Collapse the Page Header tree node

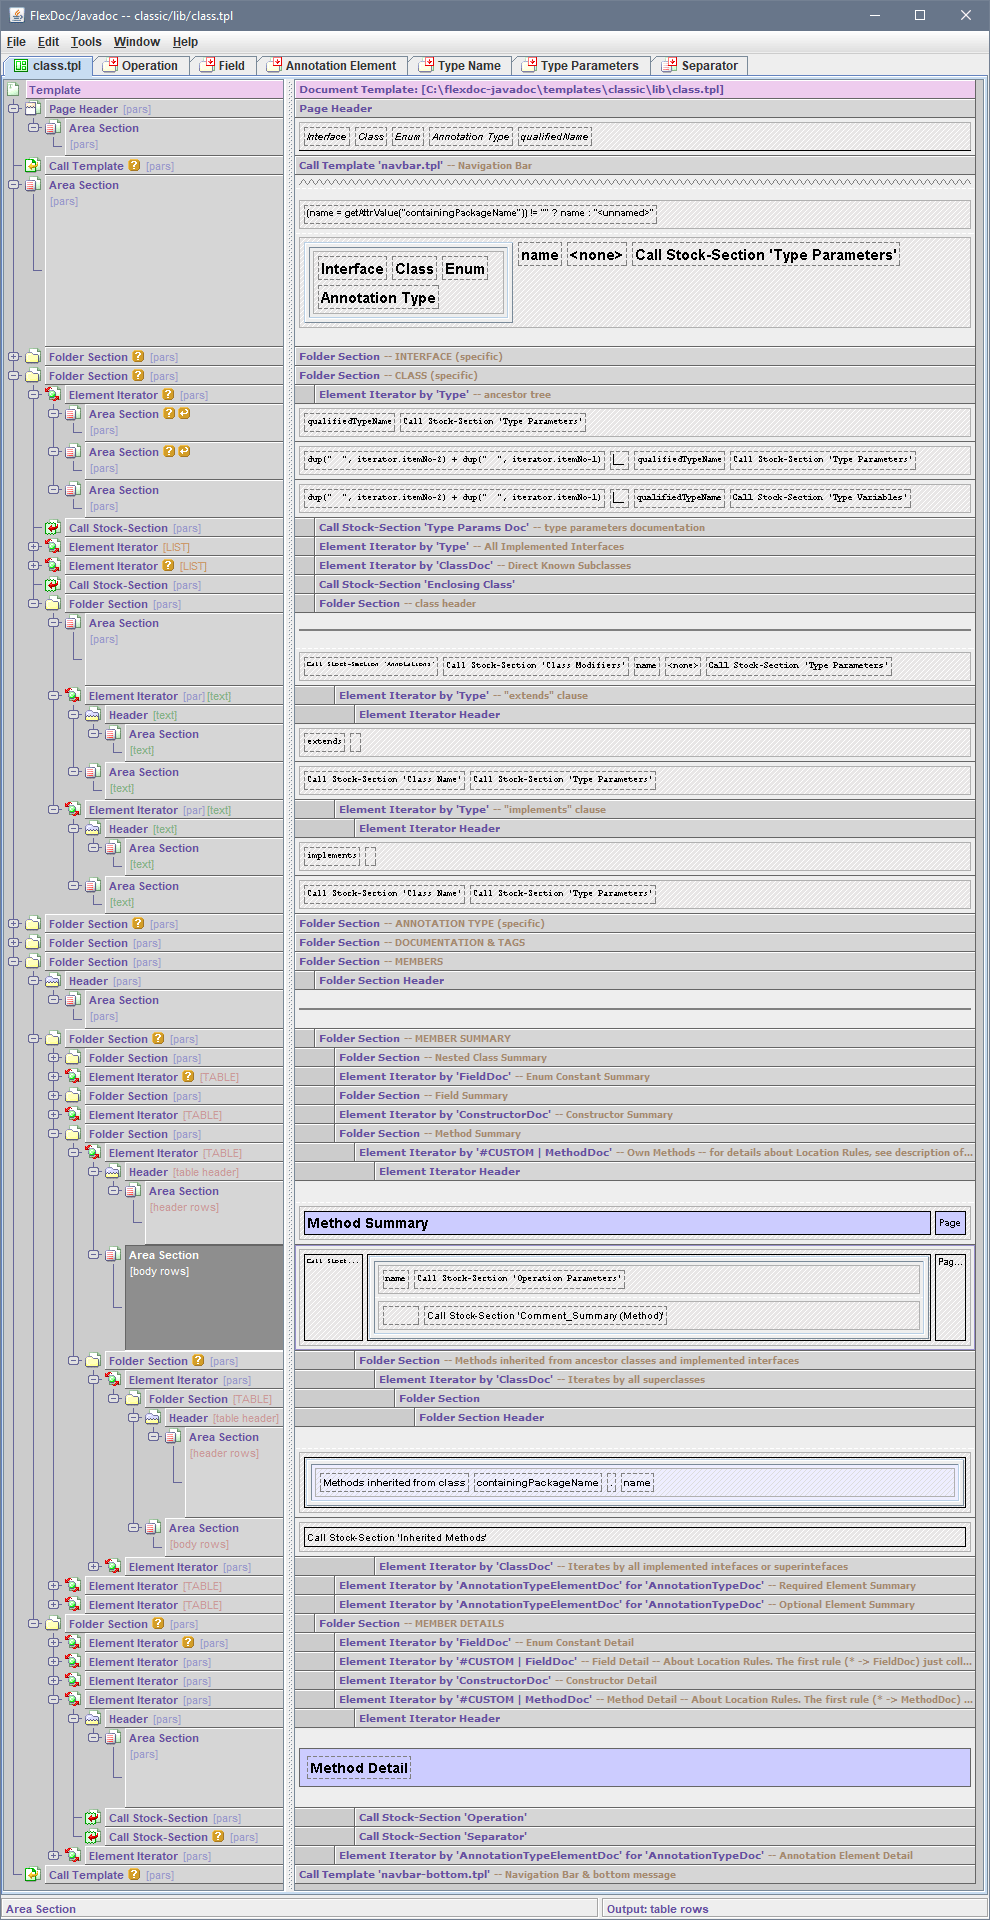click(x=14, y=109)
